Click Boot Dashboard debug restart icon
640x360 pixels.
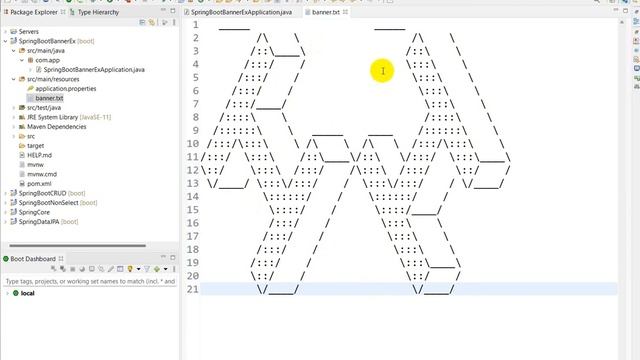pyautogui.click(x=63, y=269)
